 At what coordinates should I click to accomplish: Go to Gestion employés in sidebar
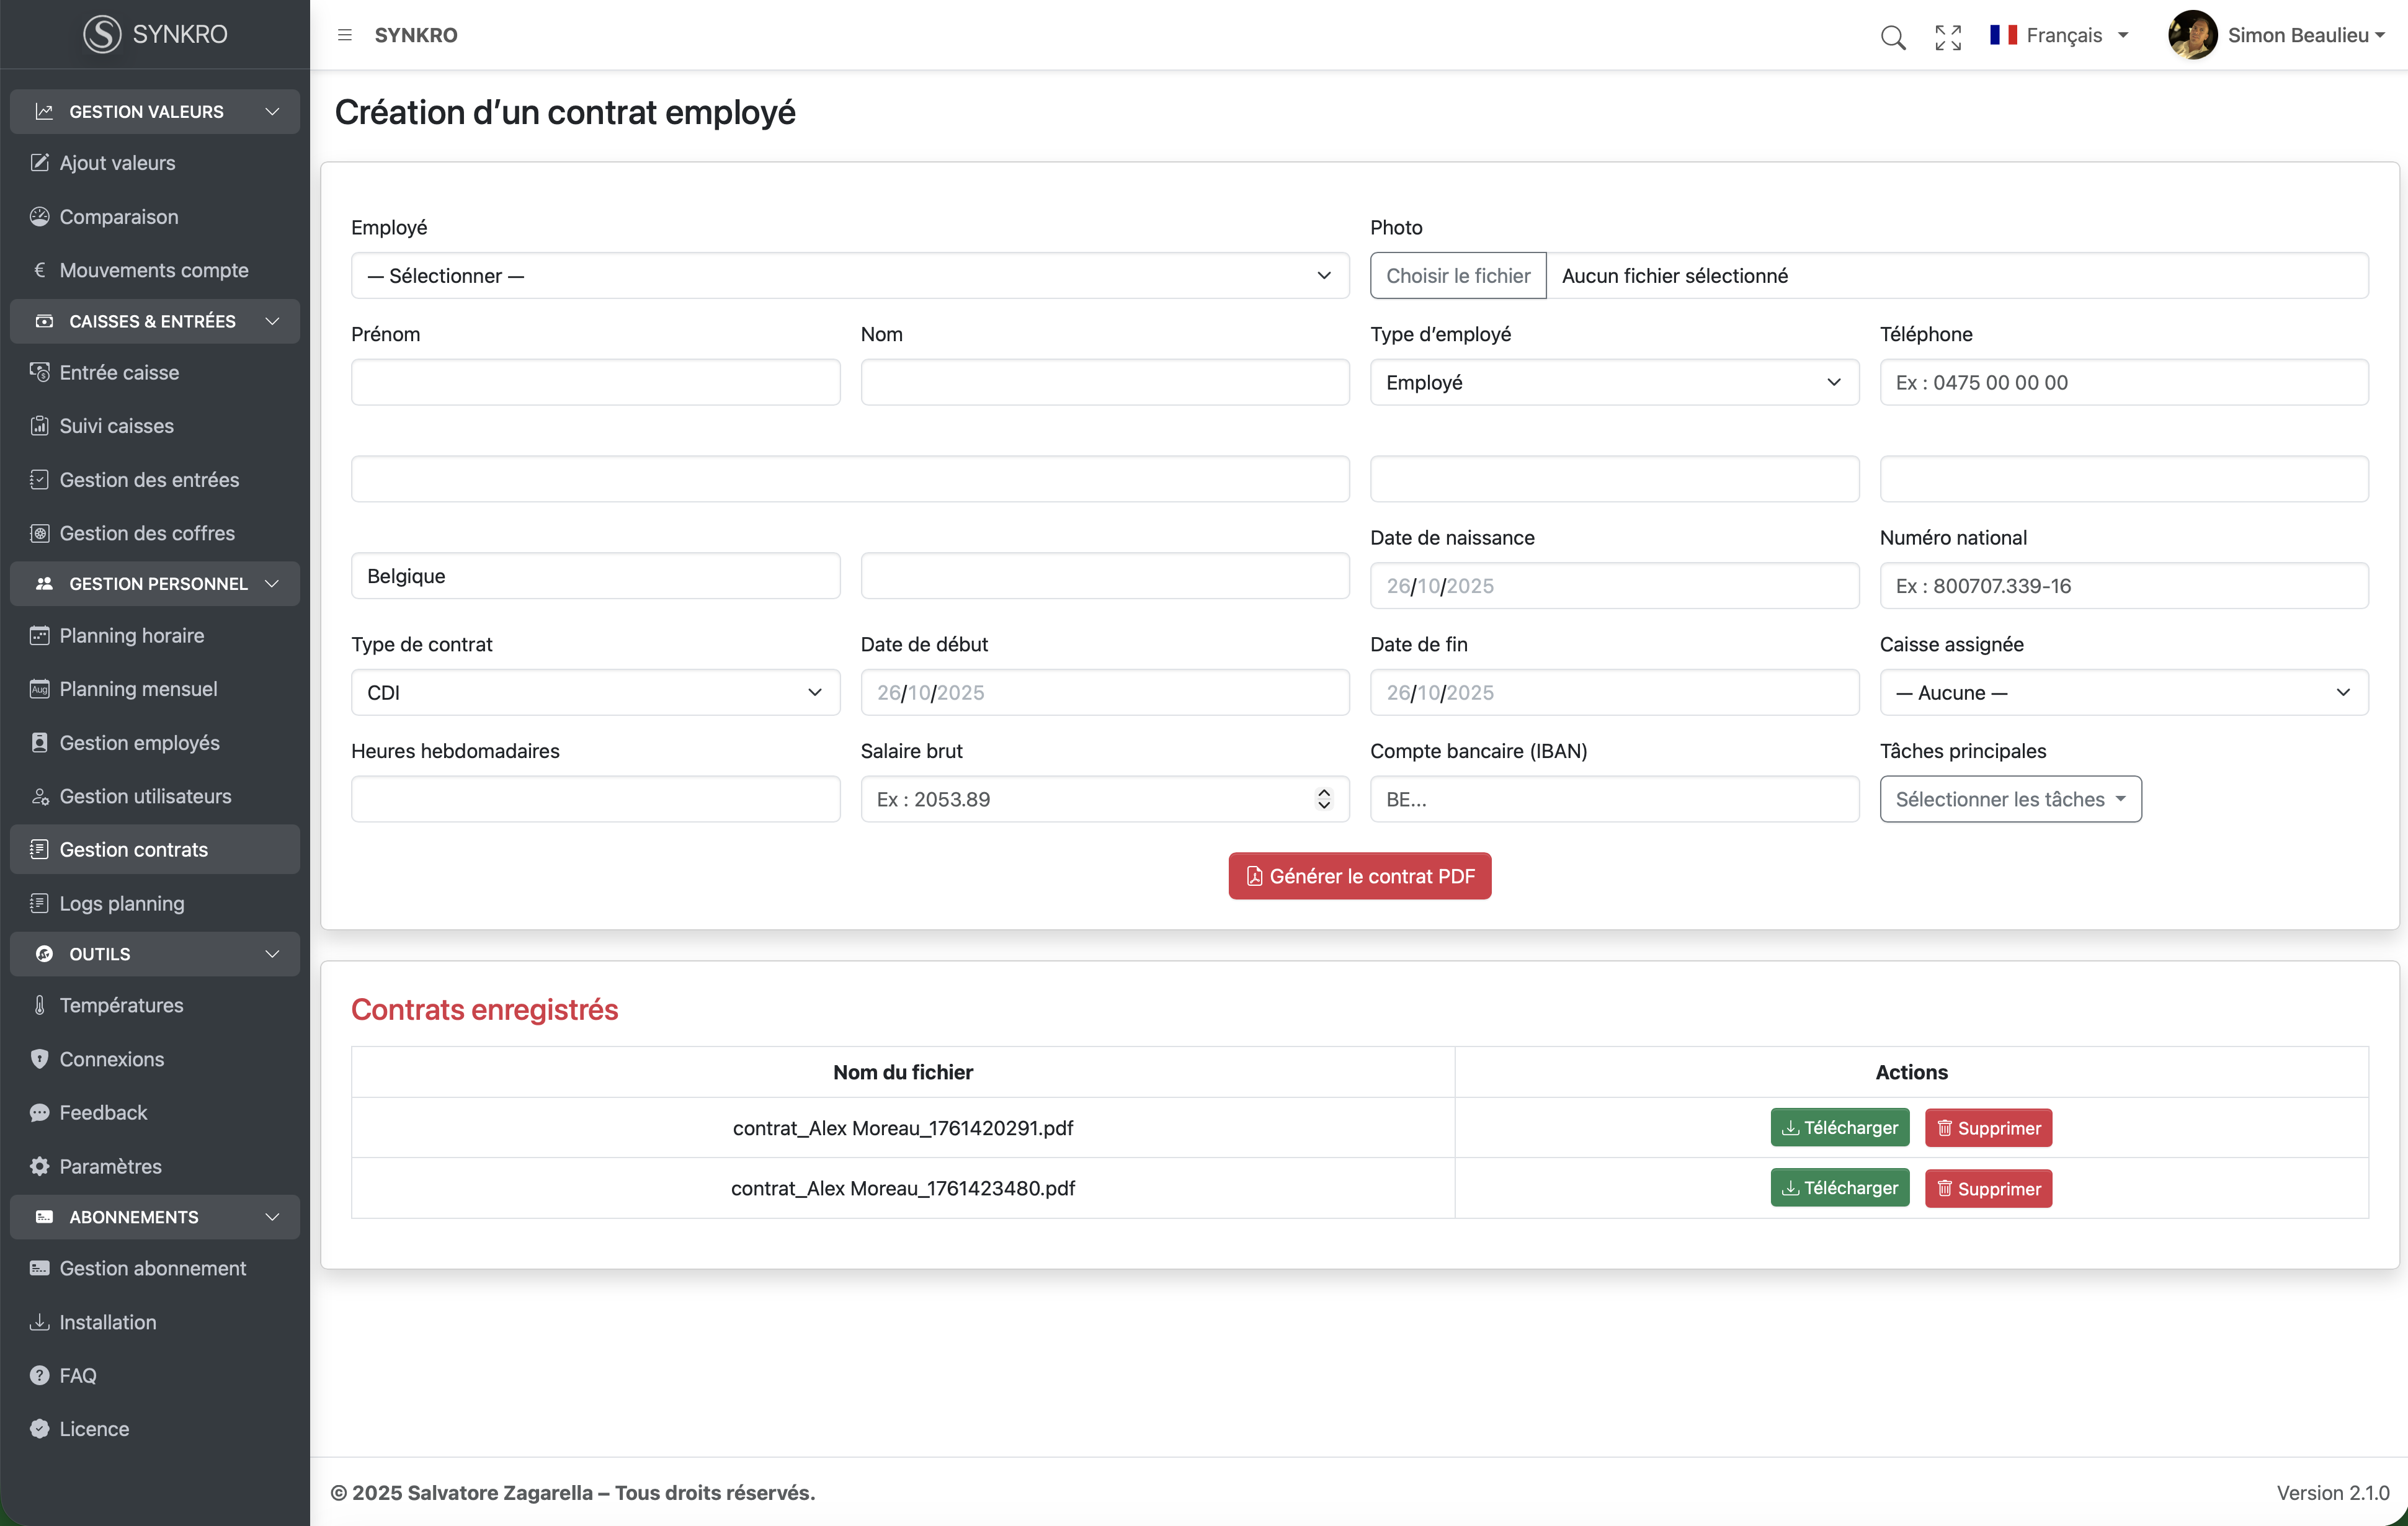139,743
